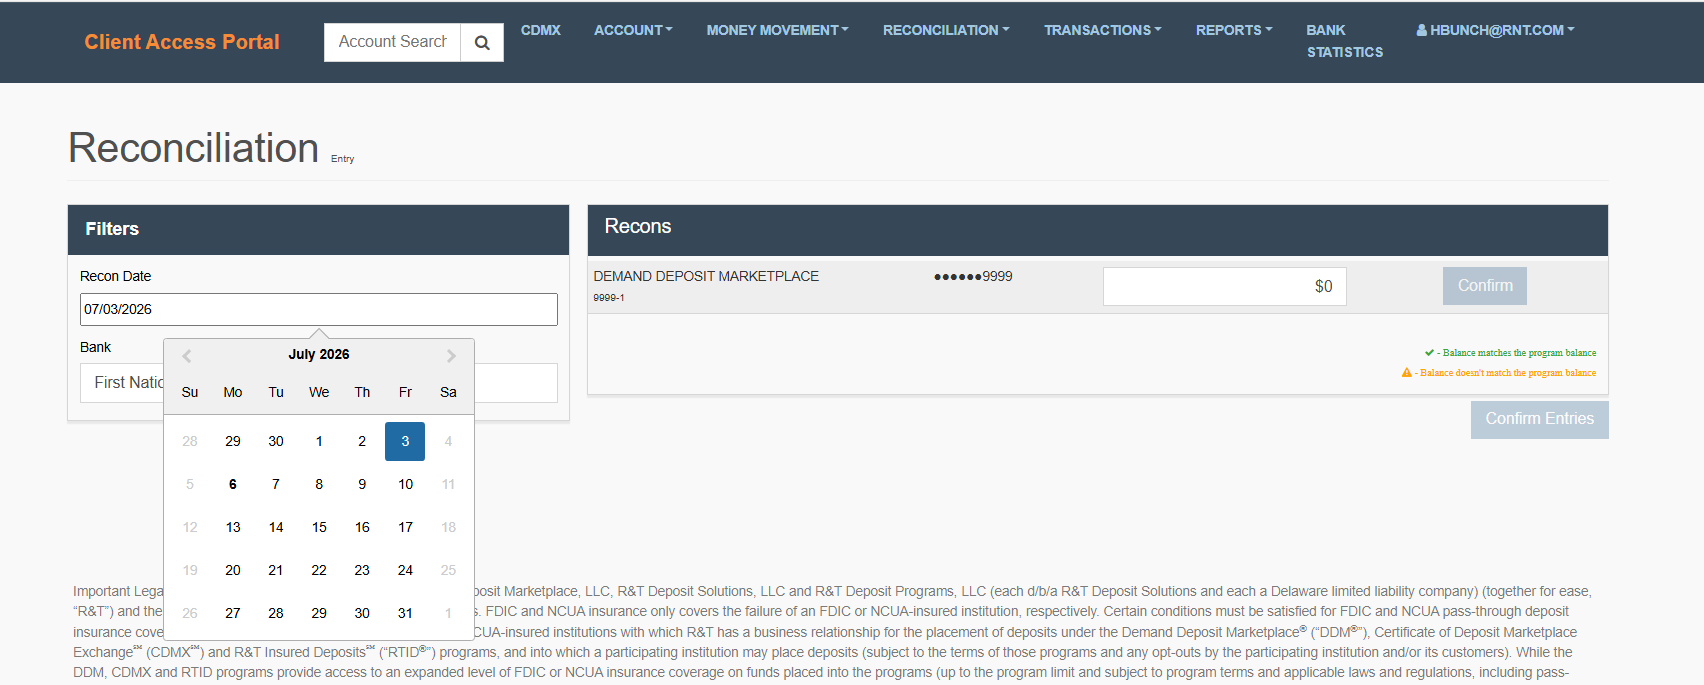Select July 31 in the calendar
1704x685 pixels.
[405, 613]
